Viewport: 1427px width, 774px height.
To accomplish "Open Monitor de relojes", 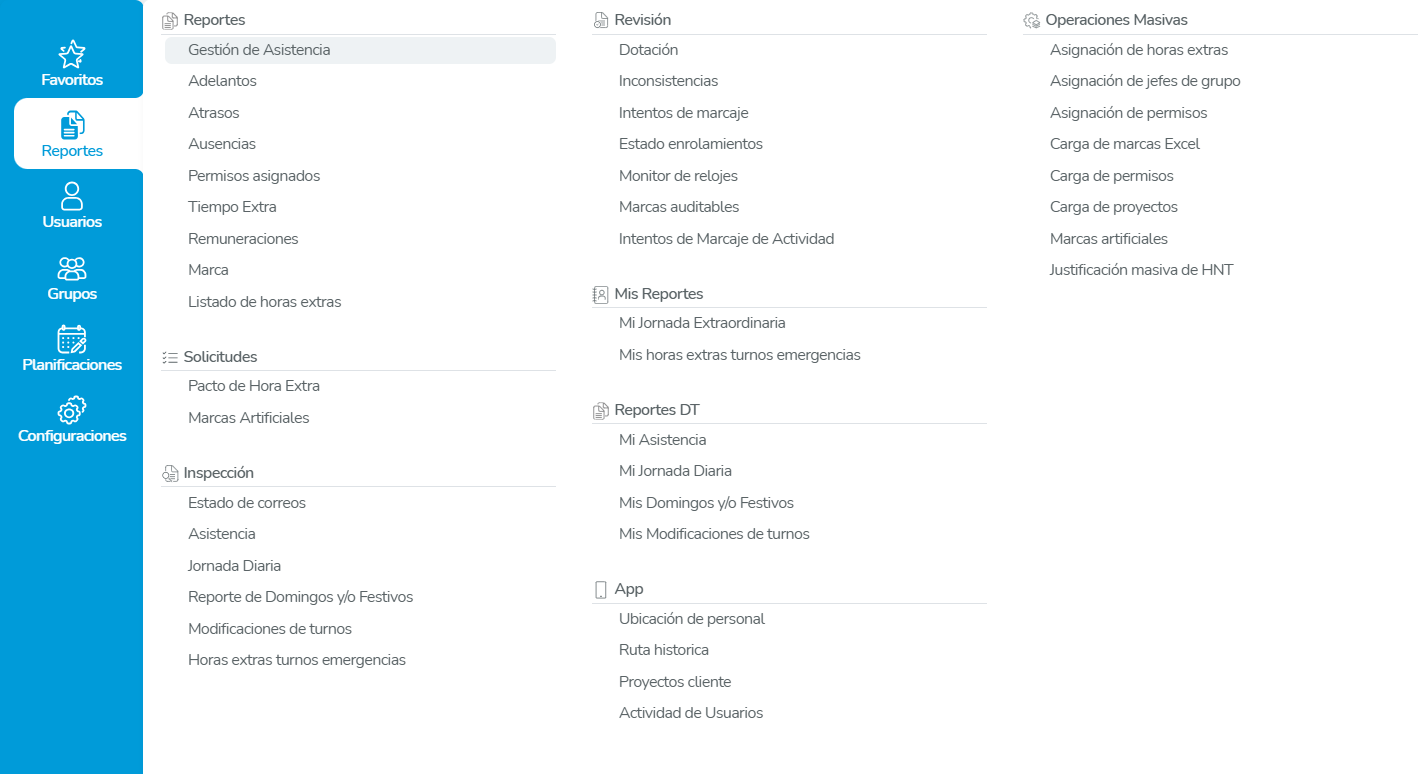I will click(x=678, y=176).
